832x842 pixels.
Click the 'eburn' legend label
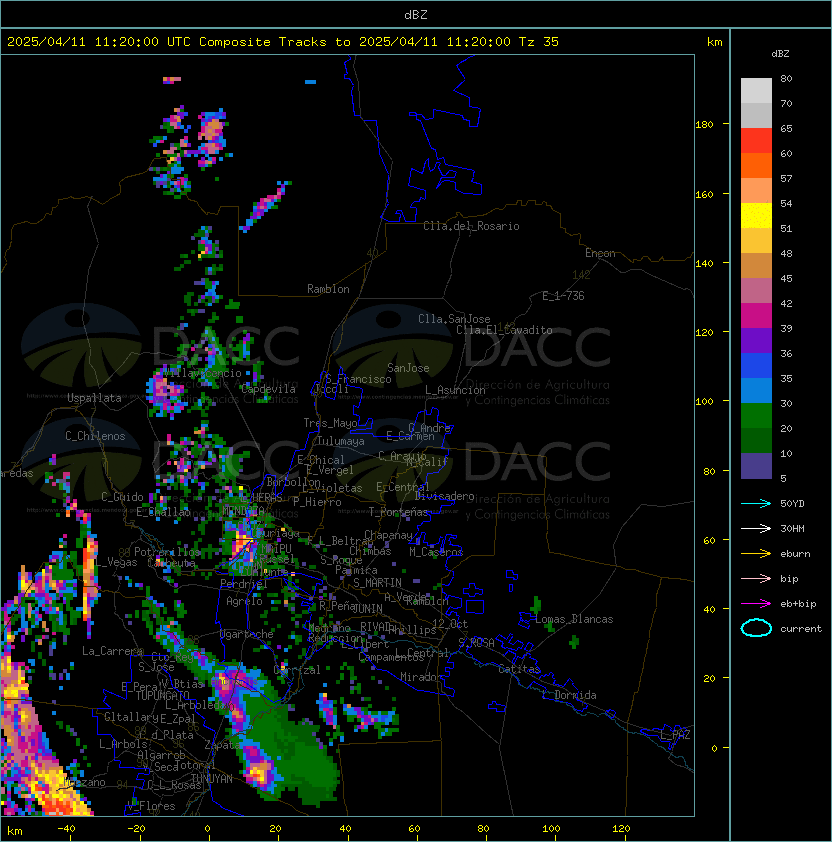coord(795,554)
